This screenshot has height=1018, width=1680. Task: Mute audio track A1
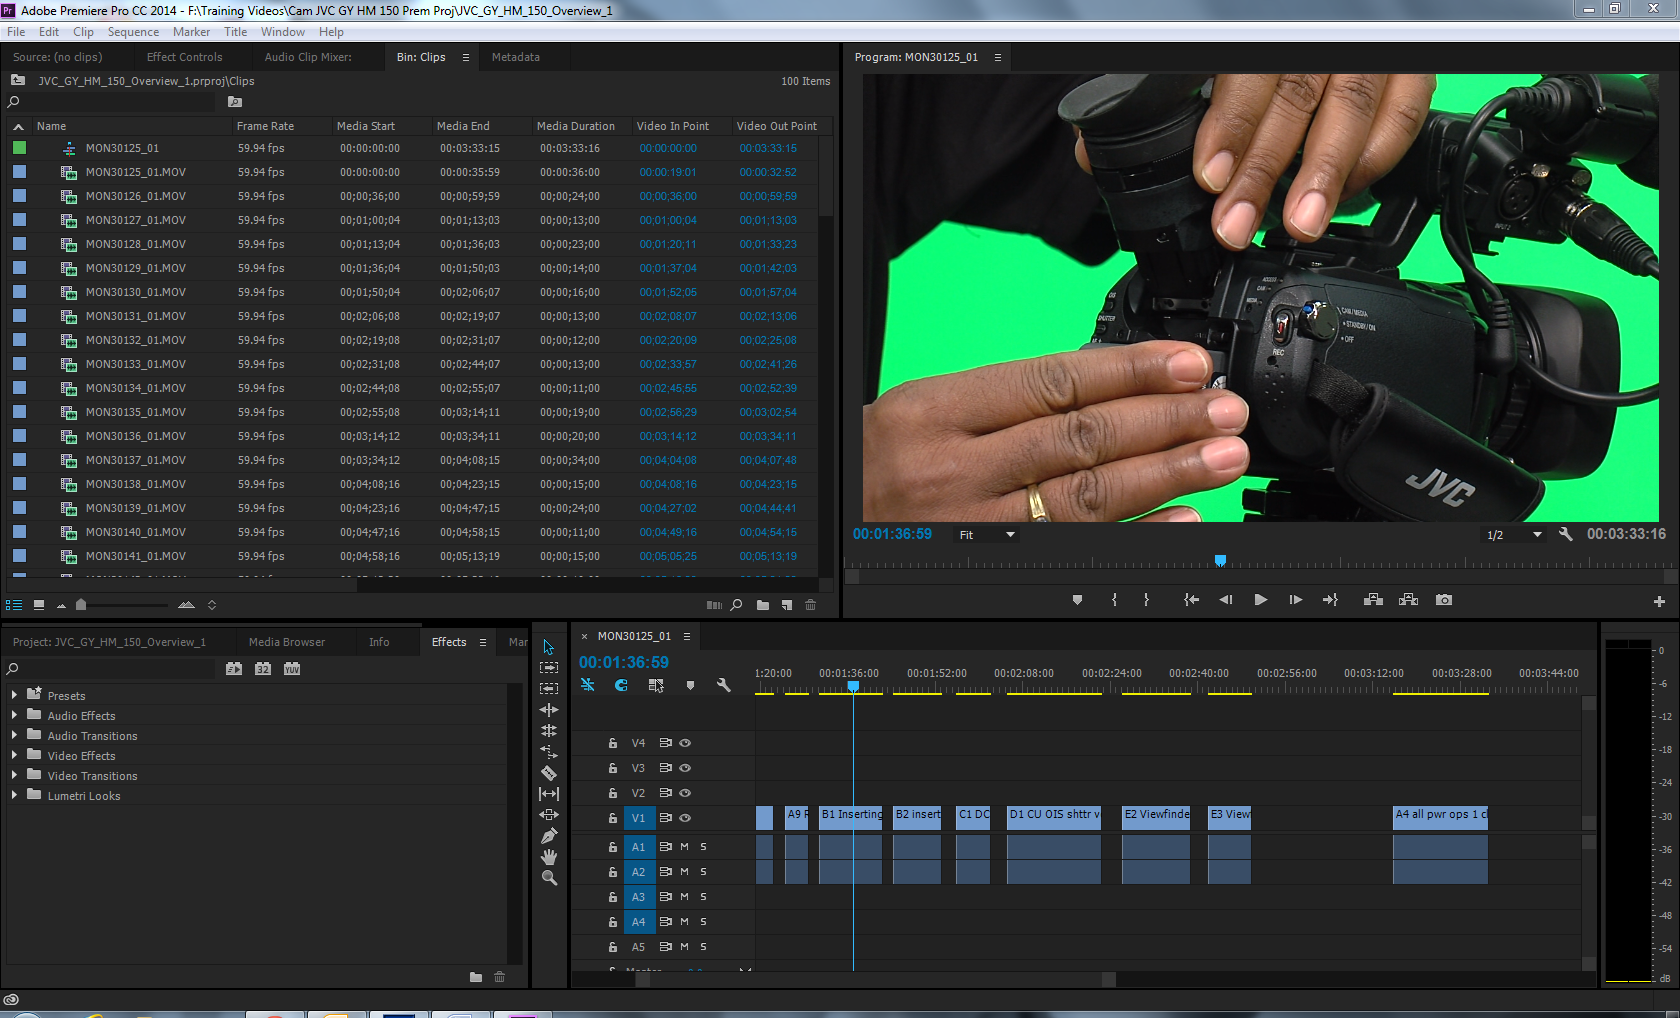tap(685, 847)
